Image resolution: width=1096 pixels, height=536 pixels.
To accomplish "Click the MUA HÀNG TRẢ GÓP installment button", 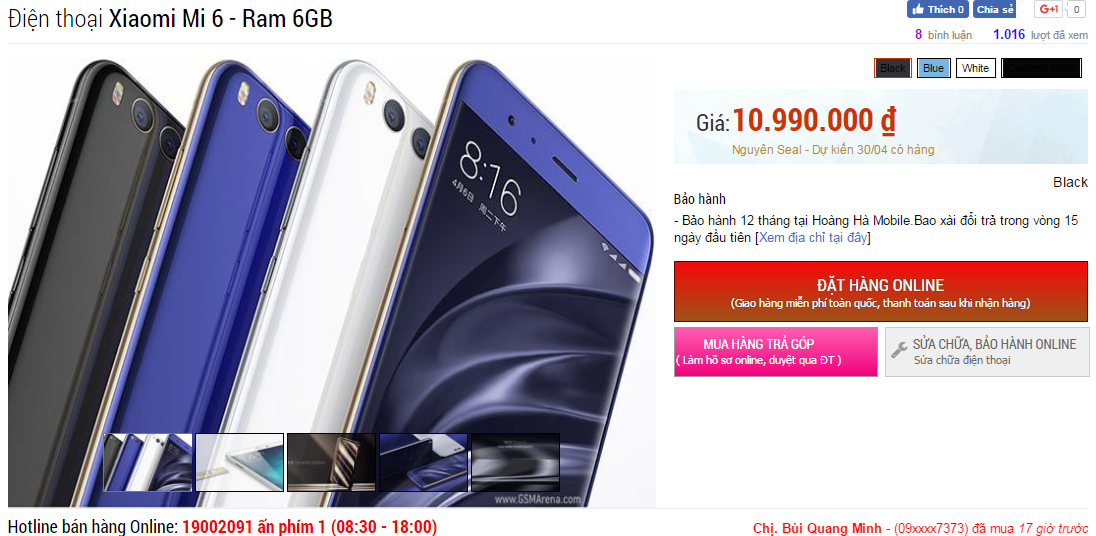I will (775, 352).
